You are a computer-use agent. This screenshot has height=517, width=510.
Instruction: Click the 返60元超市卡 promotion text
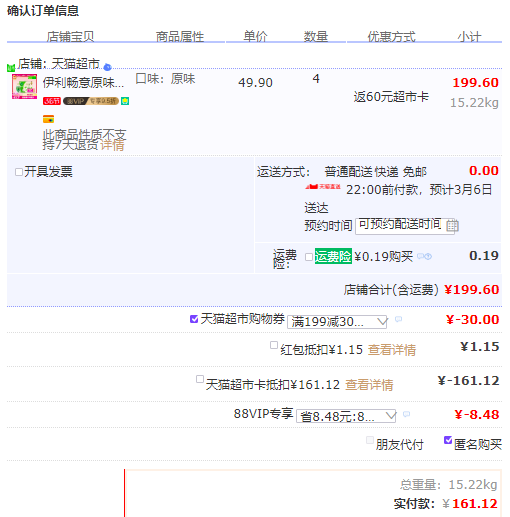coord(391,97)
